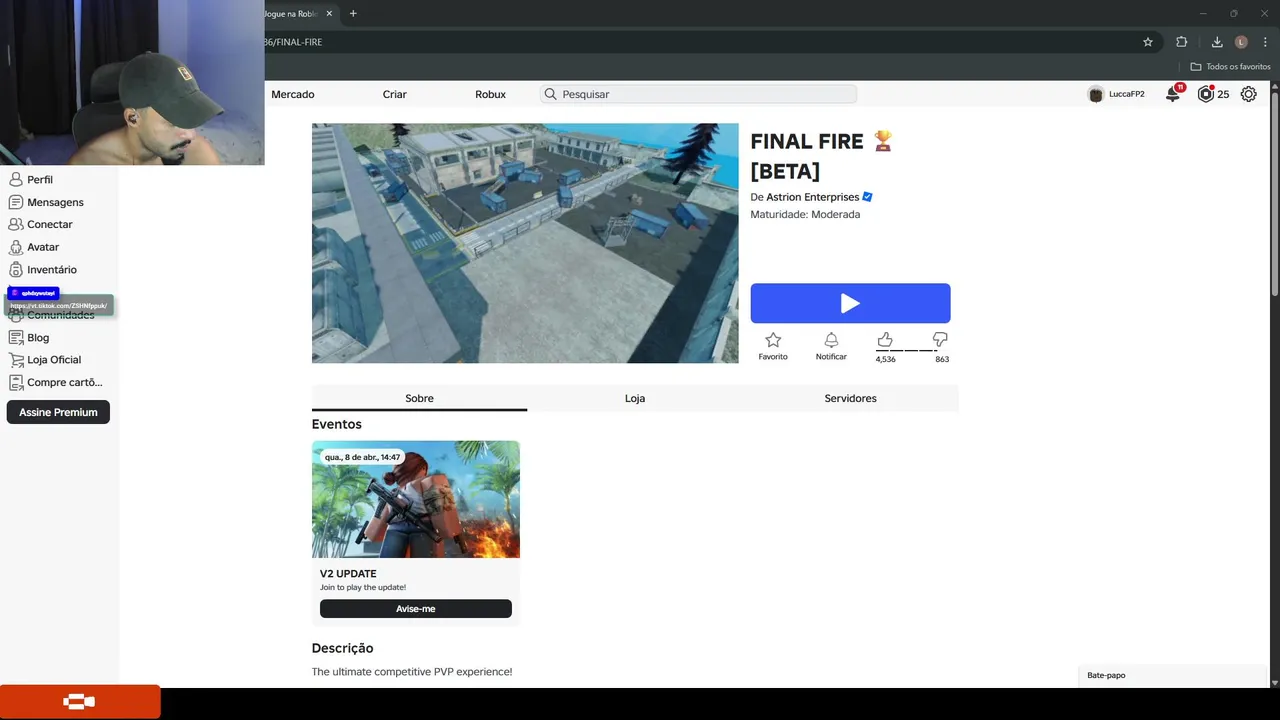The image size is (1280, 720).
Task: Click the game preview thumbnail image
Action: point(525,243)
